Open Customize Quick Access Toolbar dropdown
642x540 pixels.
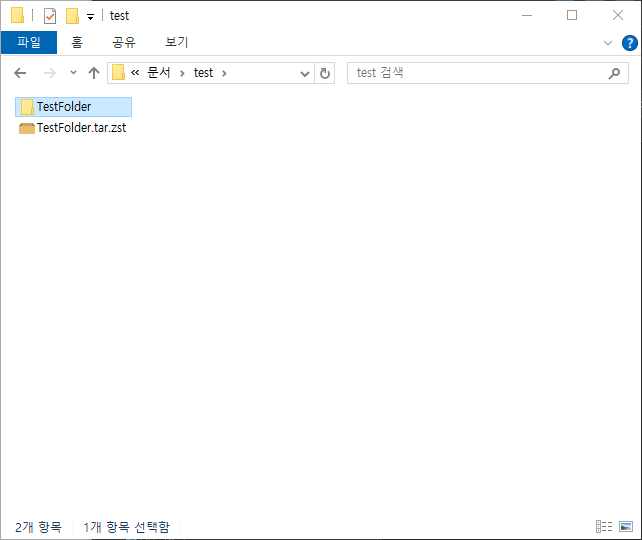tap(90, 17)
